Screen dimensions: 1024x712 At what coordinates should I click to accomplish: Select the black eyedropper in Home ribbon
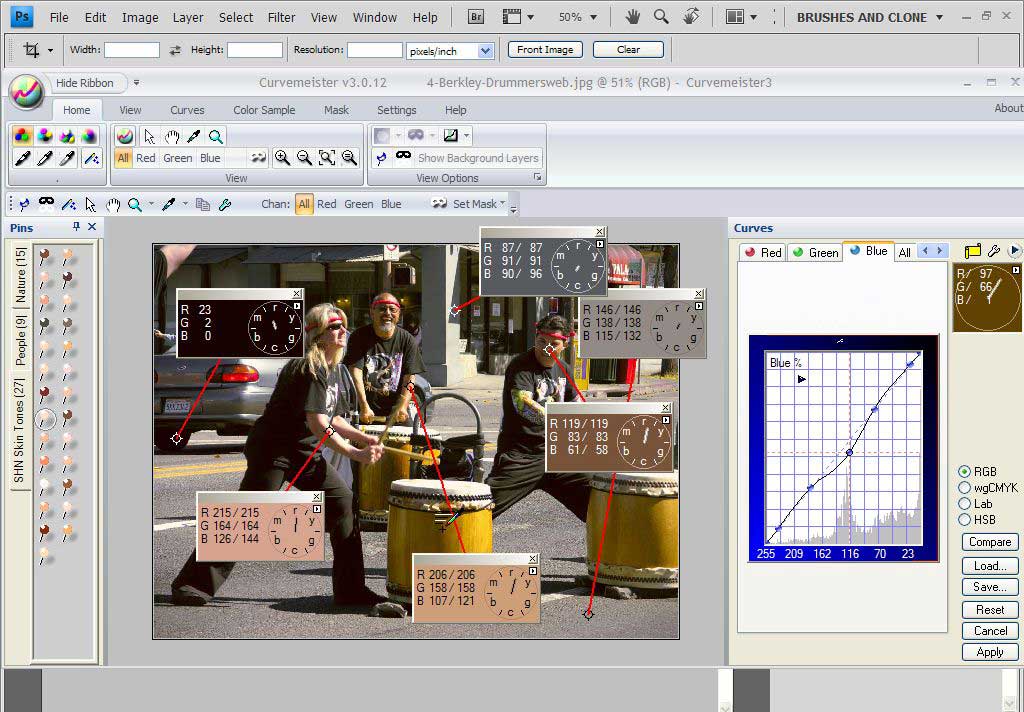click(22, 158)
